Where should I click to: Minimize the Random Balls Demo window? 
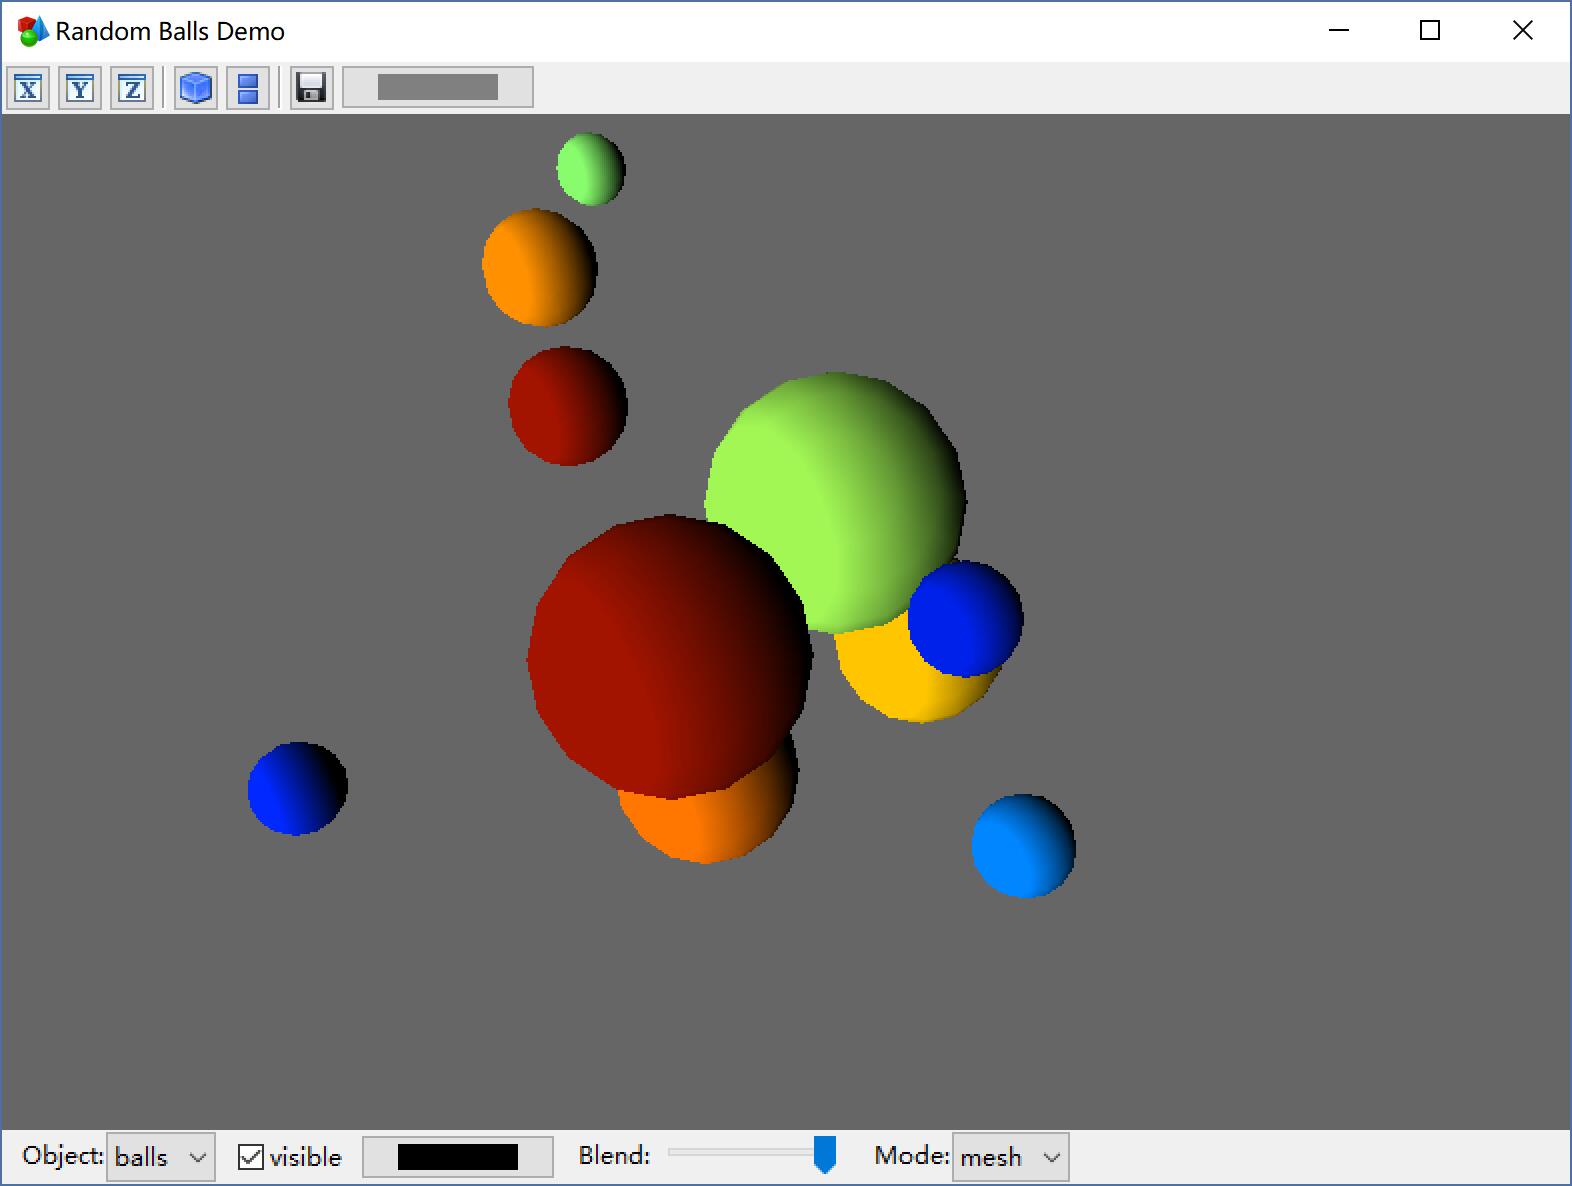(x=1339, y=31)
